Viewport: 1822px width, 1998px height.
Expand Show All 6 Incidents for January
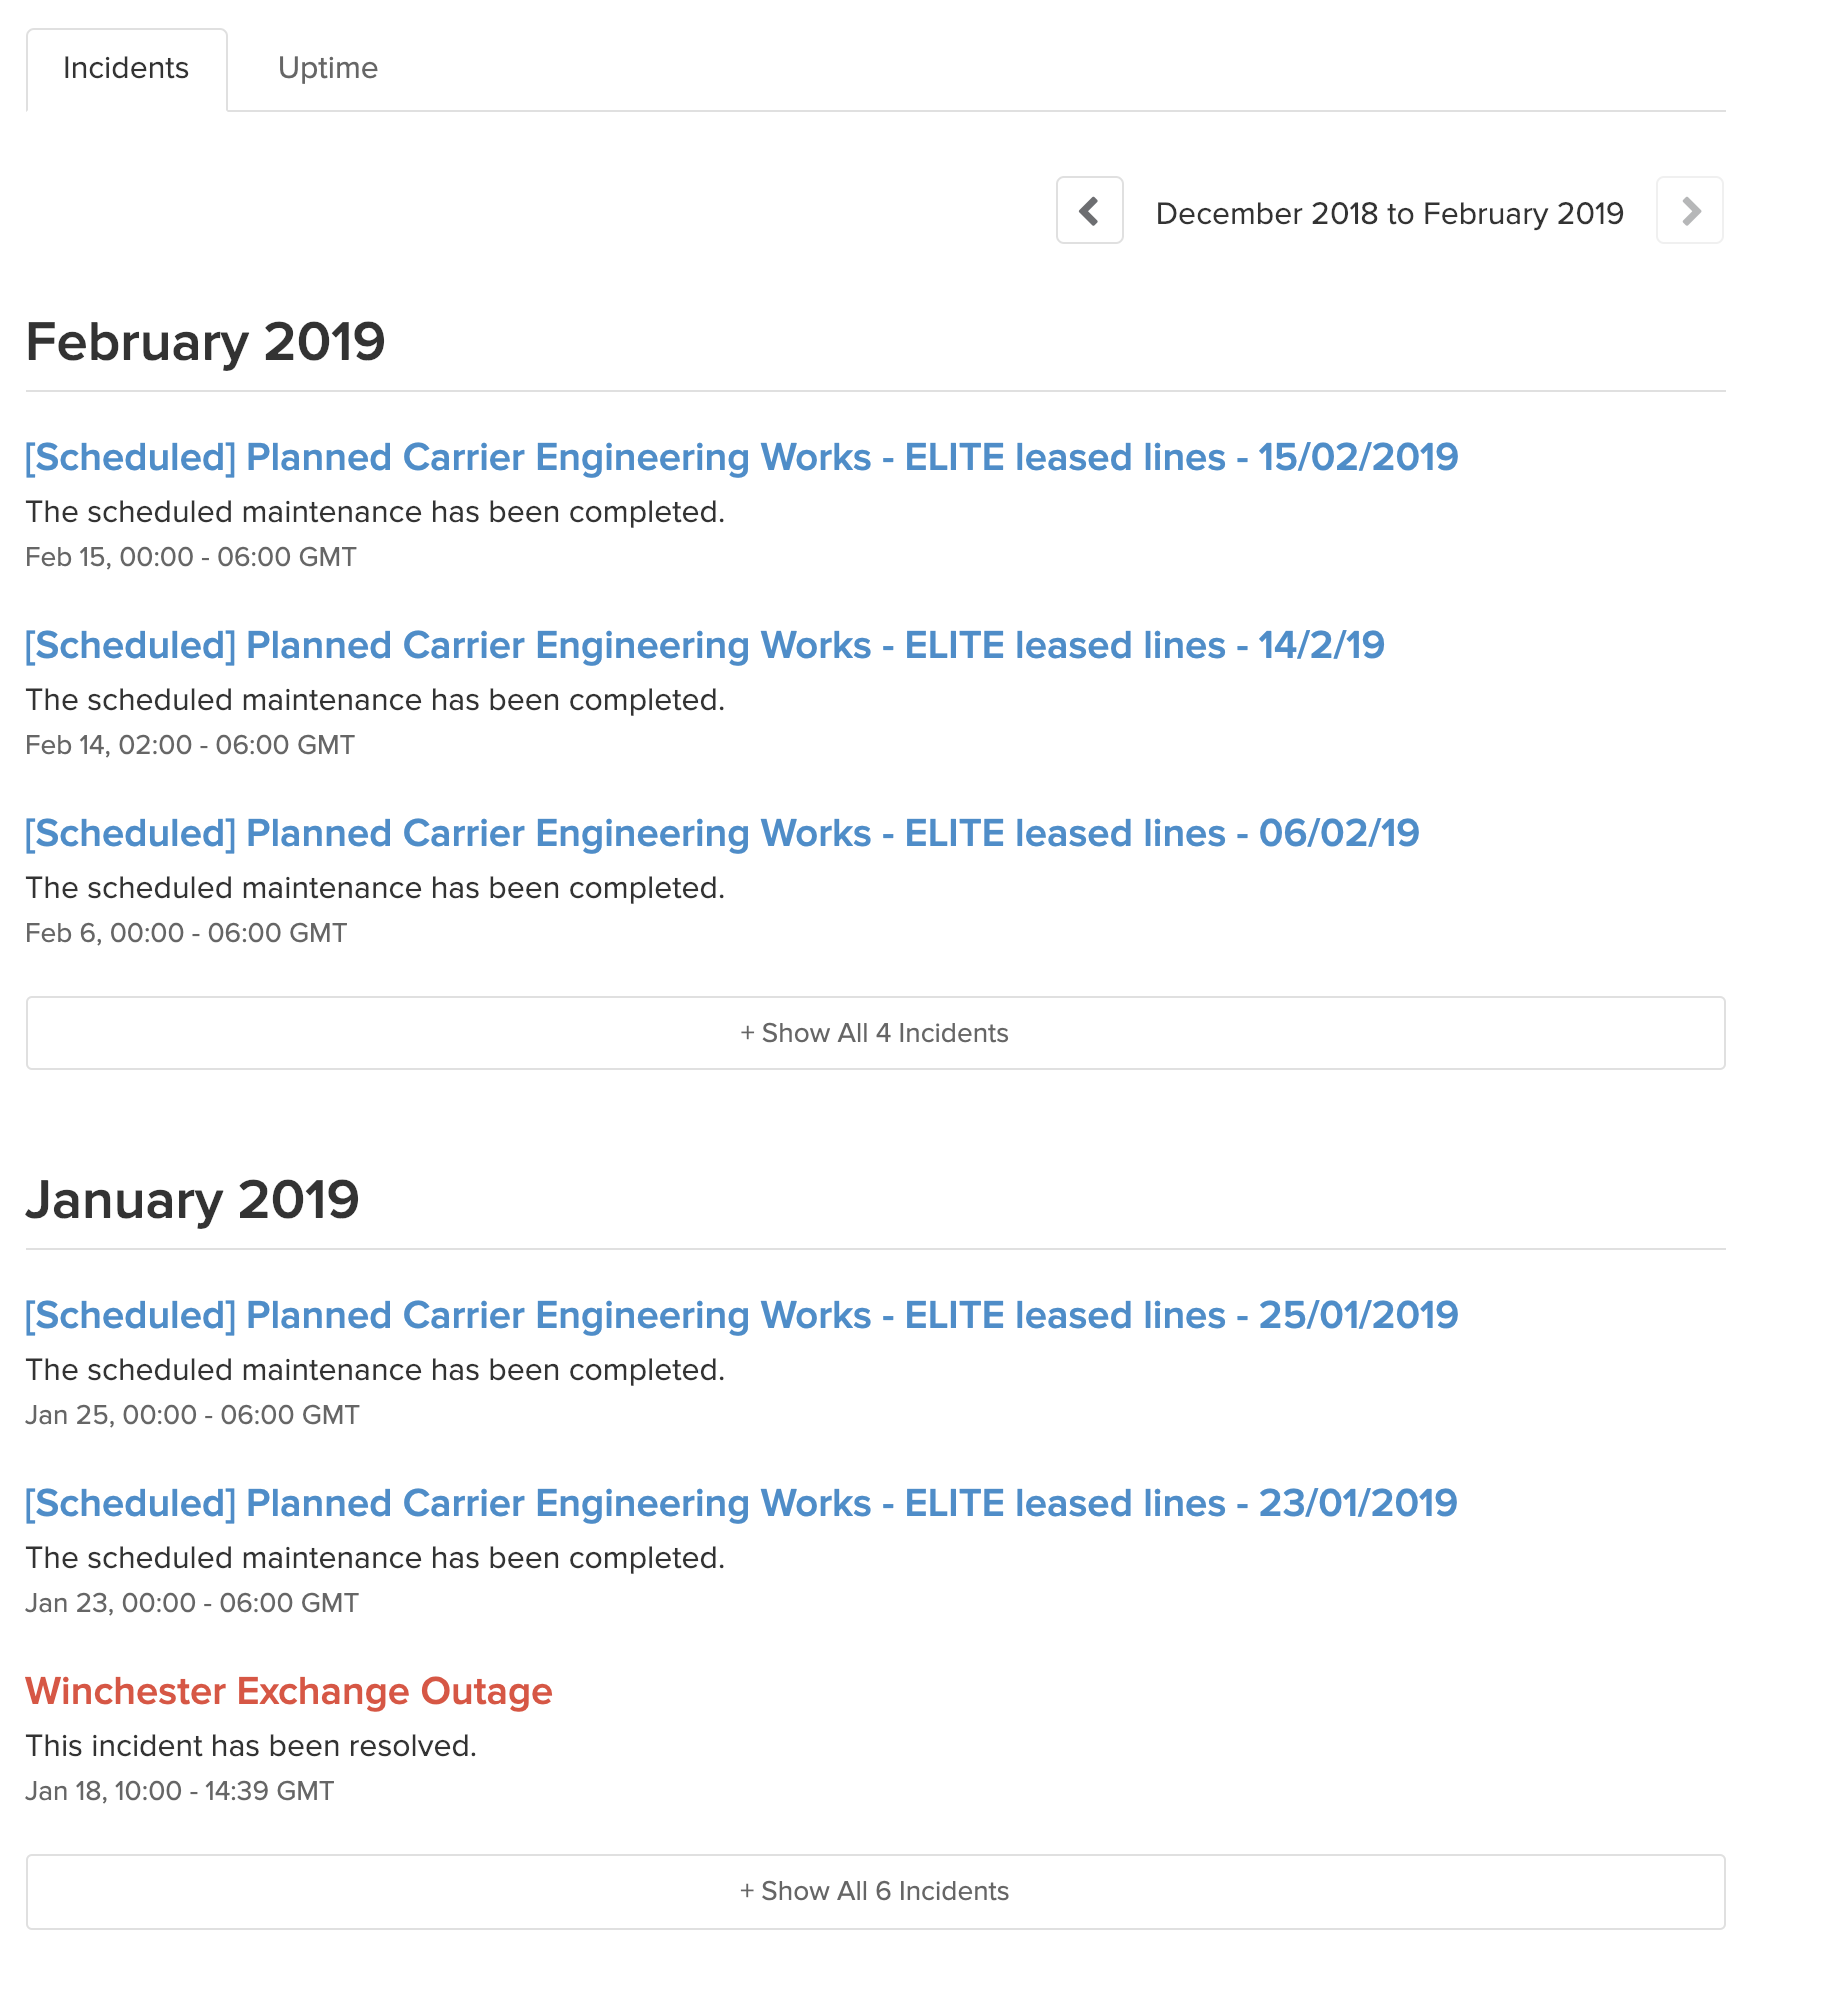875,1891
